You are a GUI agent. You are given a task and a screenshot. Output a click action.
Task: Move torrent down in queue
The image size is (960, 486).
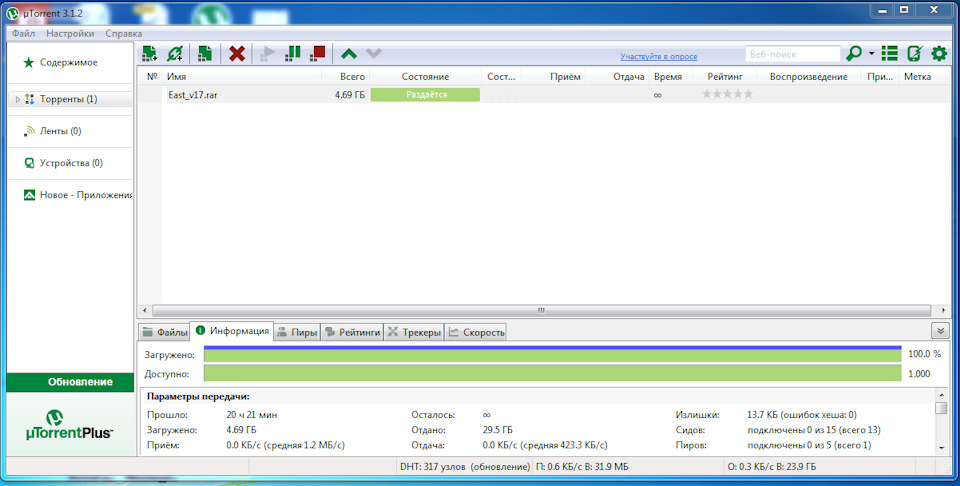pos(373,54)
